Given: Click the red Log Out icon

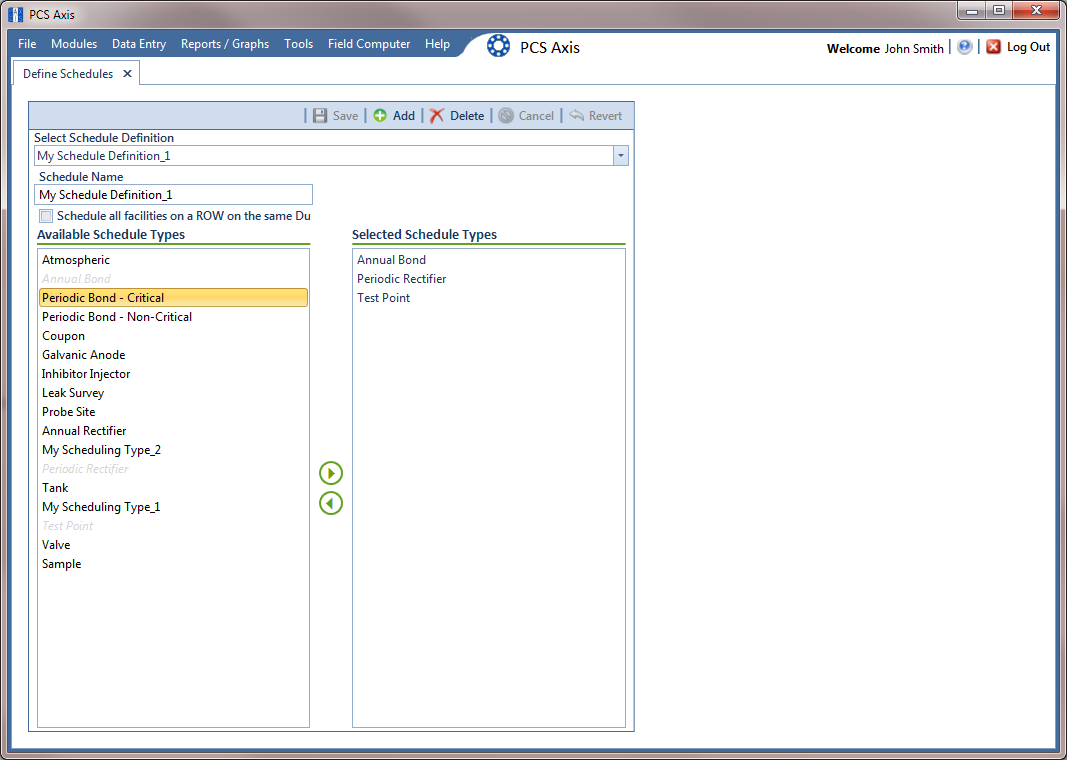Looking at the screenshot, I should [994, 47].
